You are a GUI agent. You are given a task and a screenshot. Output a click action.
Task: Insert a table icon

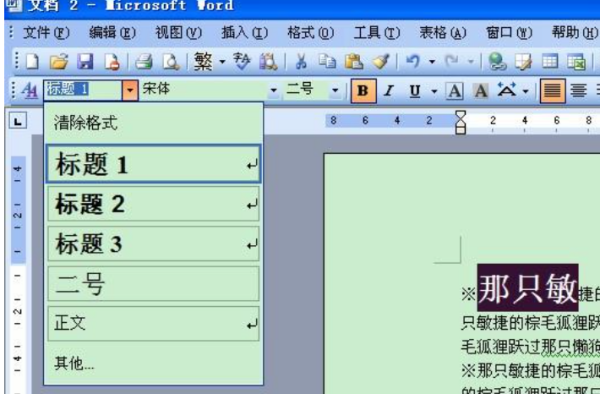click(550, 61)
